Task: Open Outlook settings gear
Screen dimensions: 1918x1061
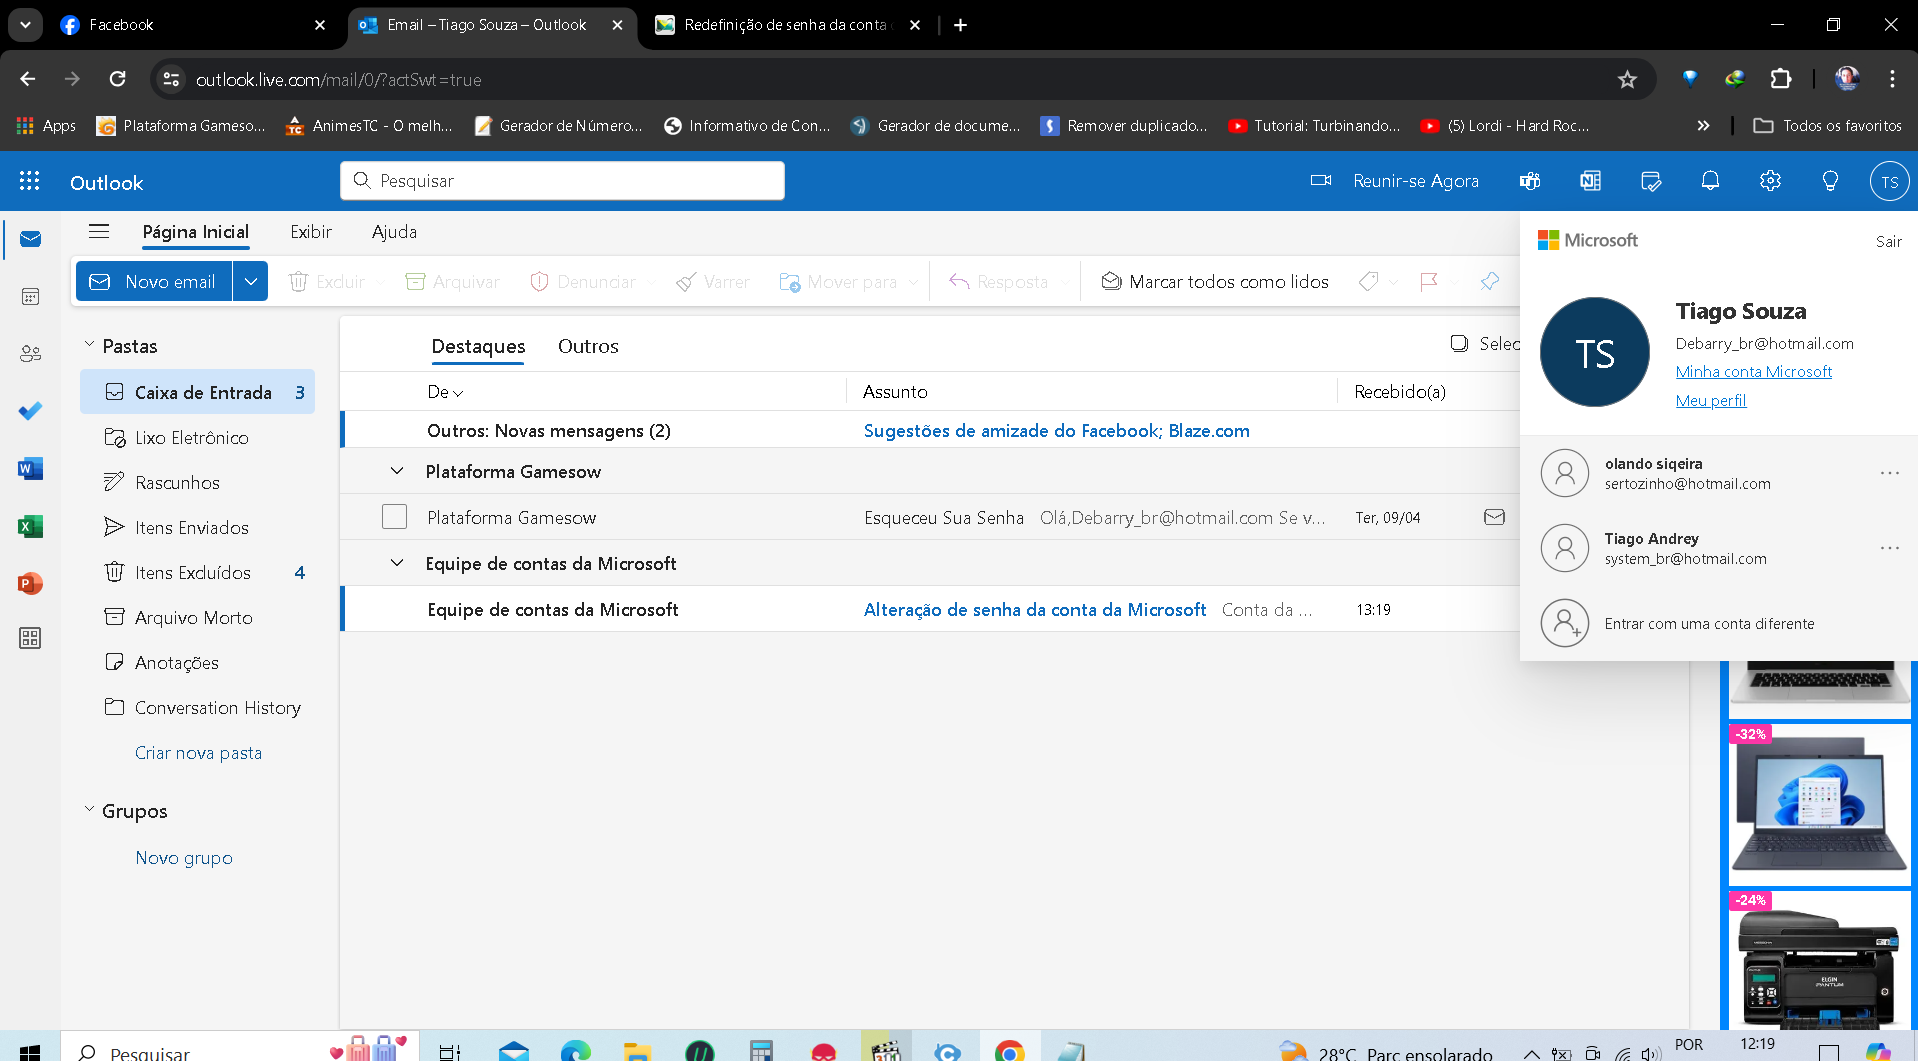Action: click(x=1771, y=181)
